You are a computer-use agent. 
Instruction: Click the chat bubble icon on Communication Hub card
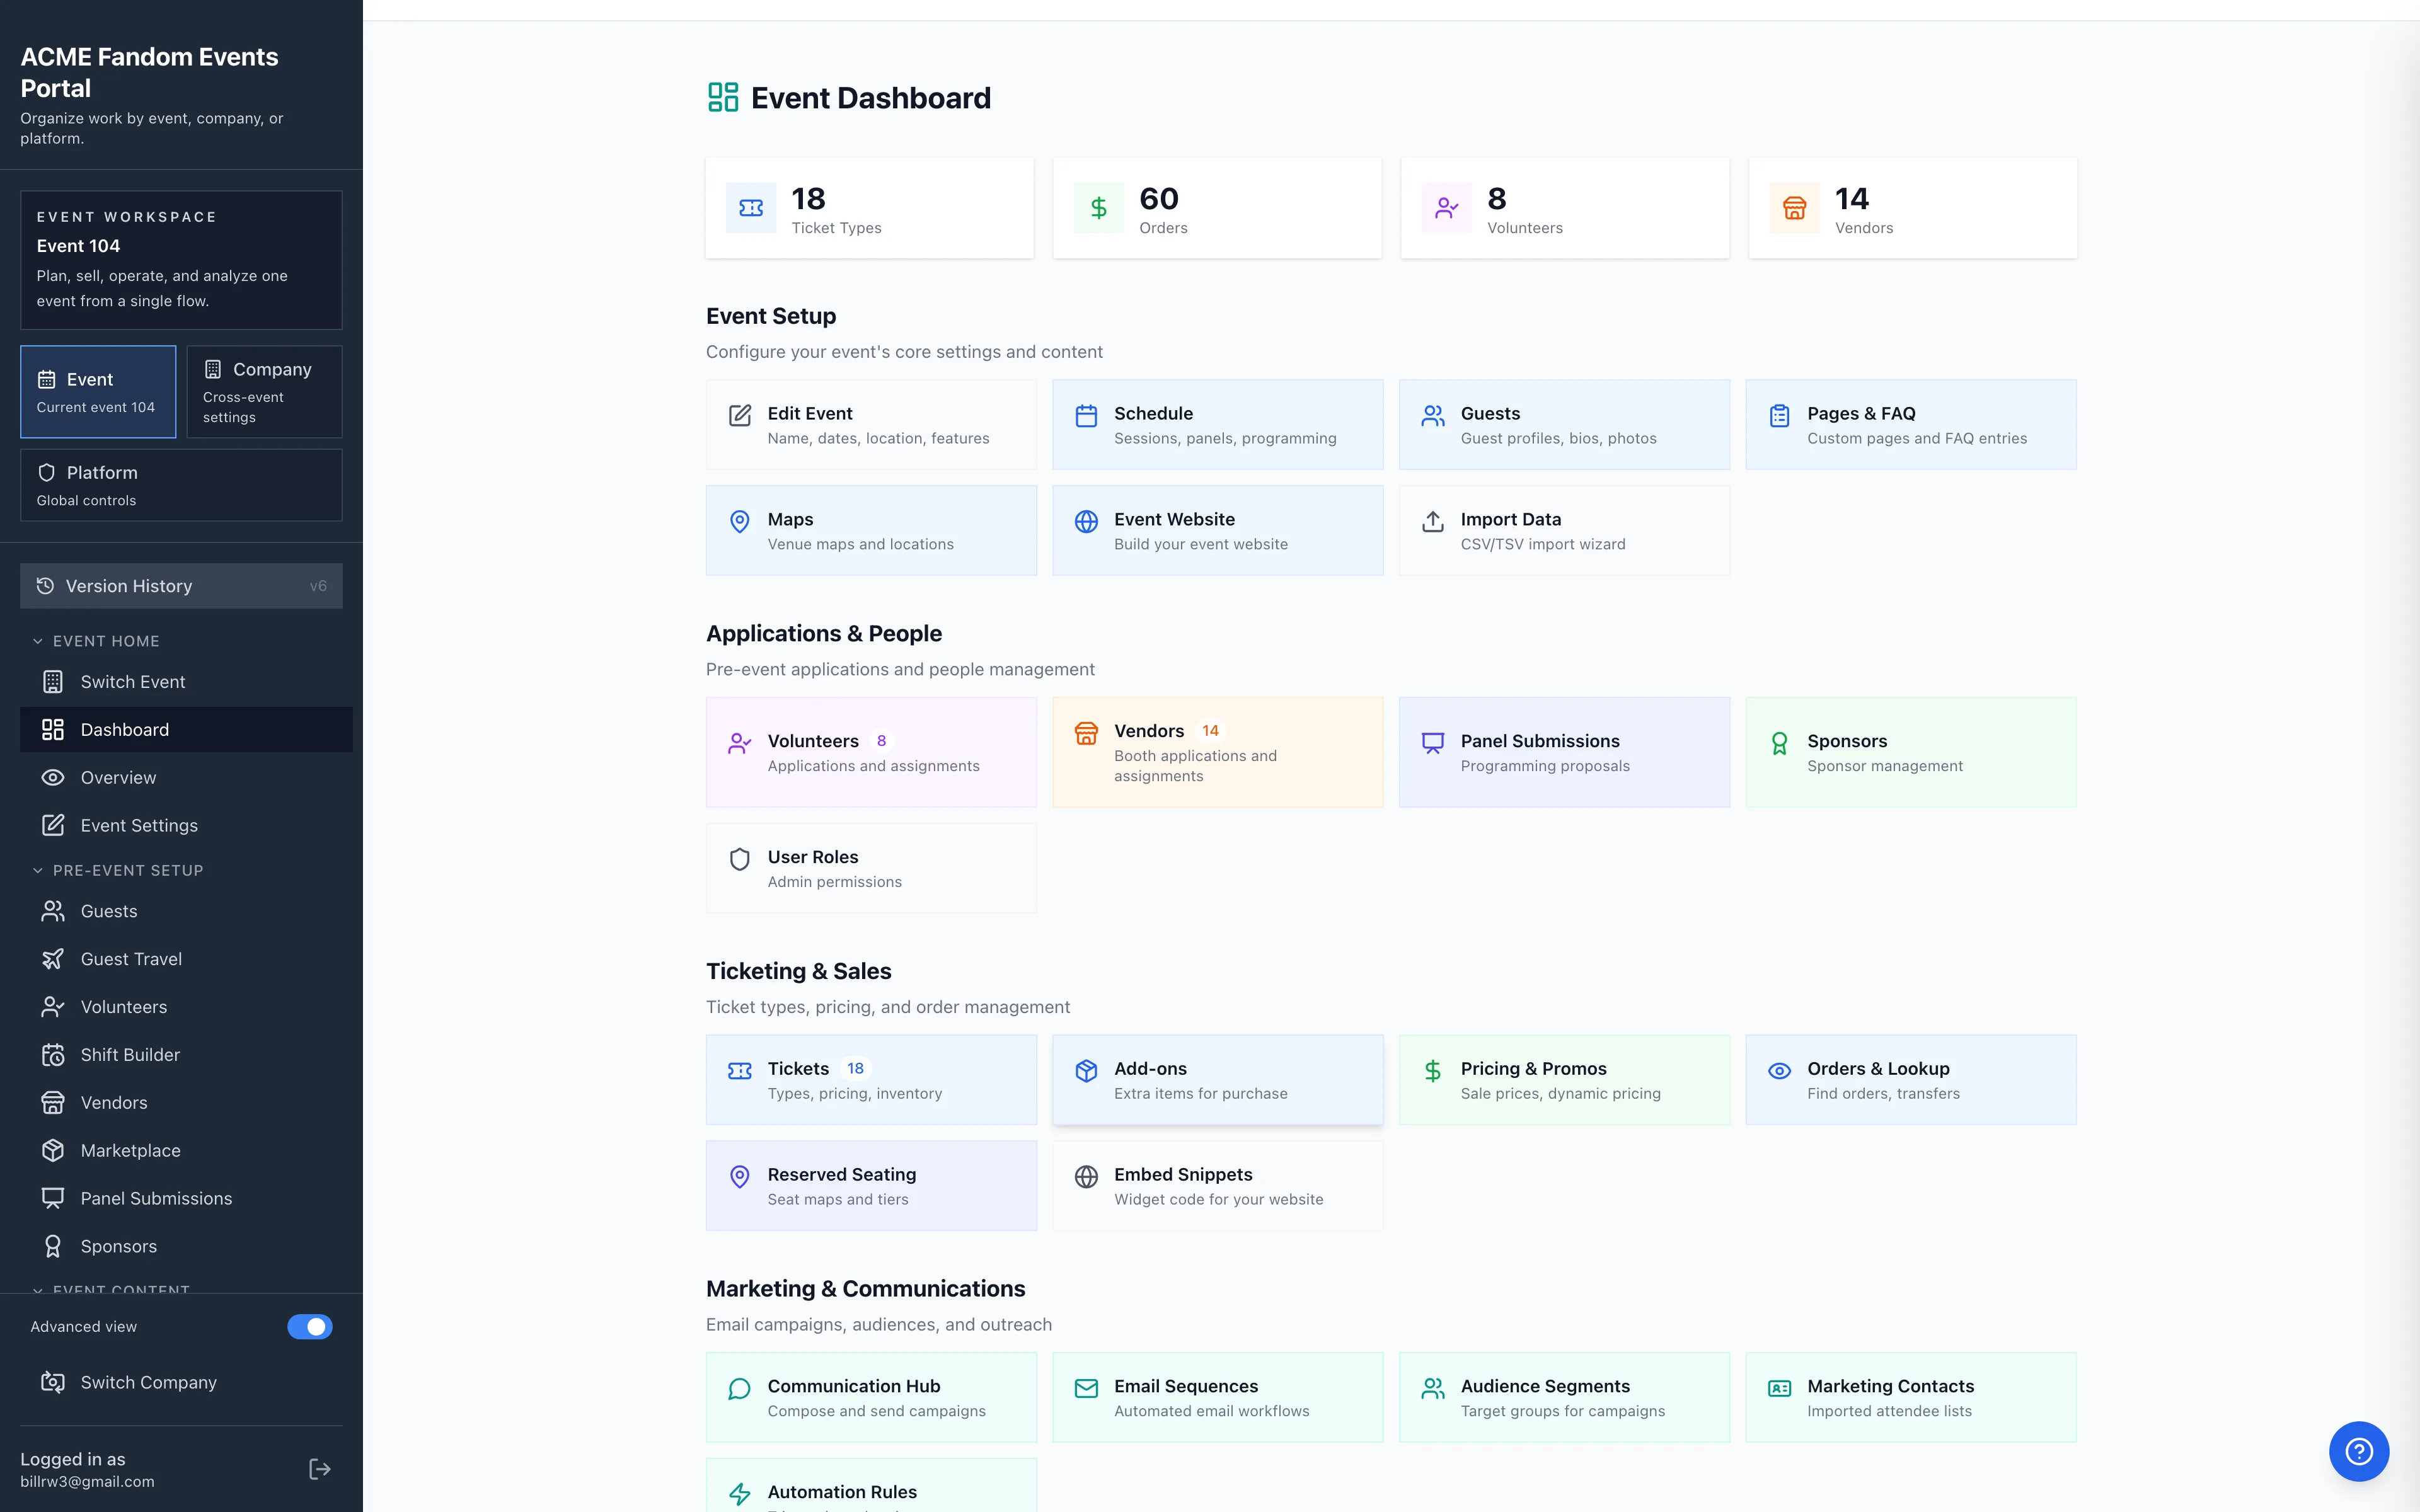(x=740, y=1389)
